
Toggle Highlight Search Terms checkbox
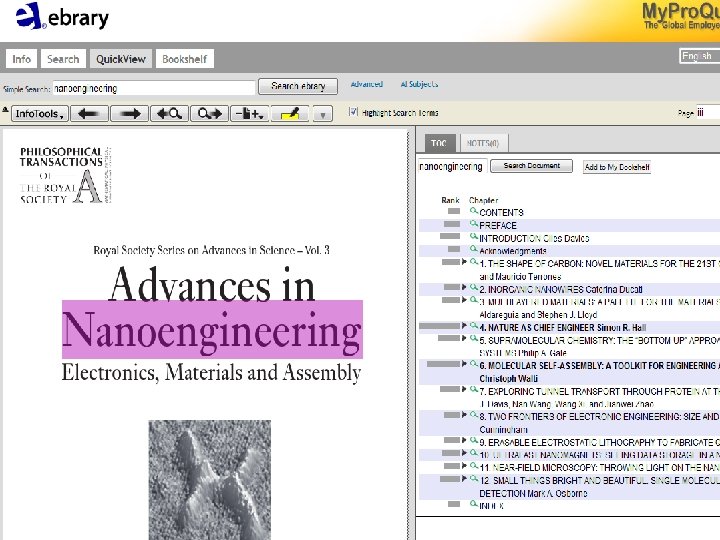pyautogui.click(x=353, y=112)
